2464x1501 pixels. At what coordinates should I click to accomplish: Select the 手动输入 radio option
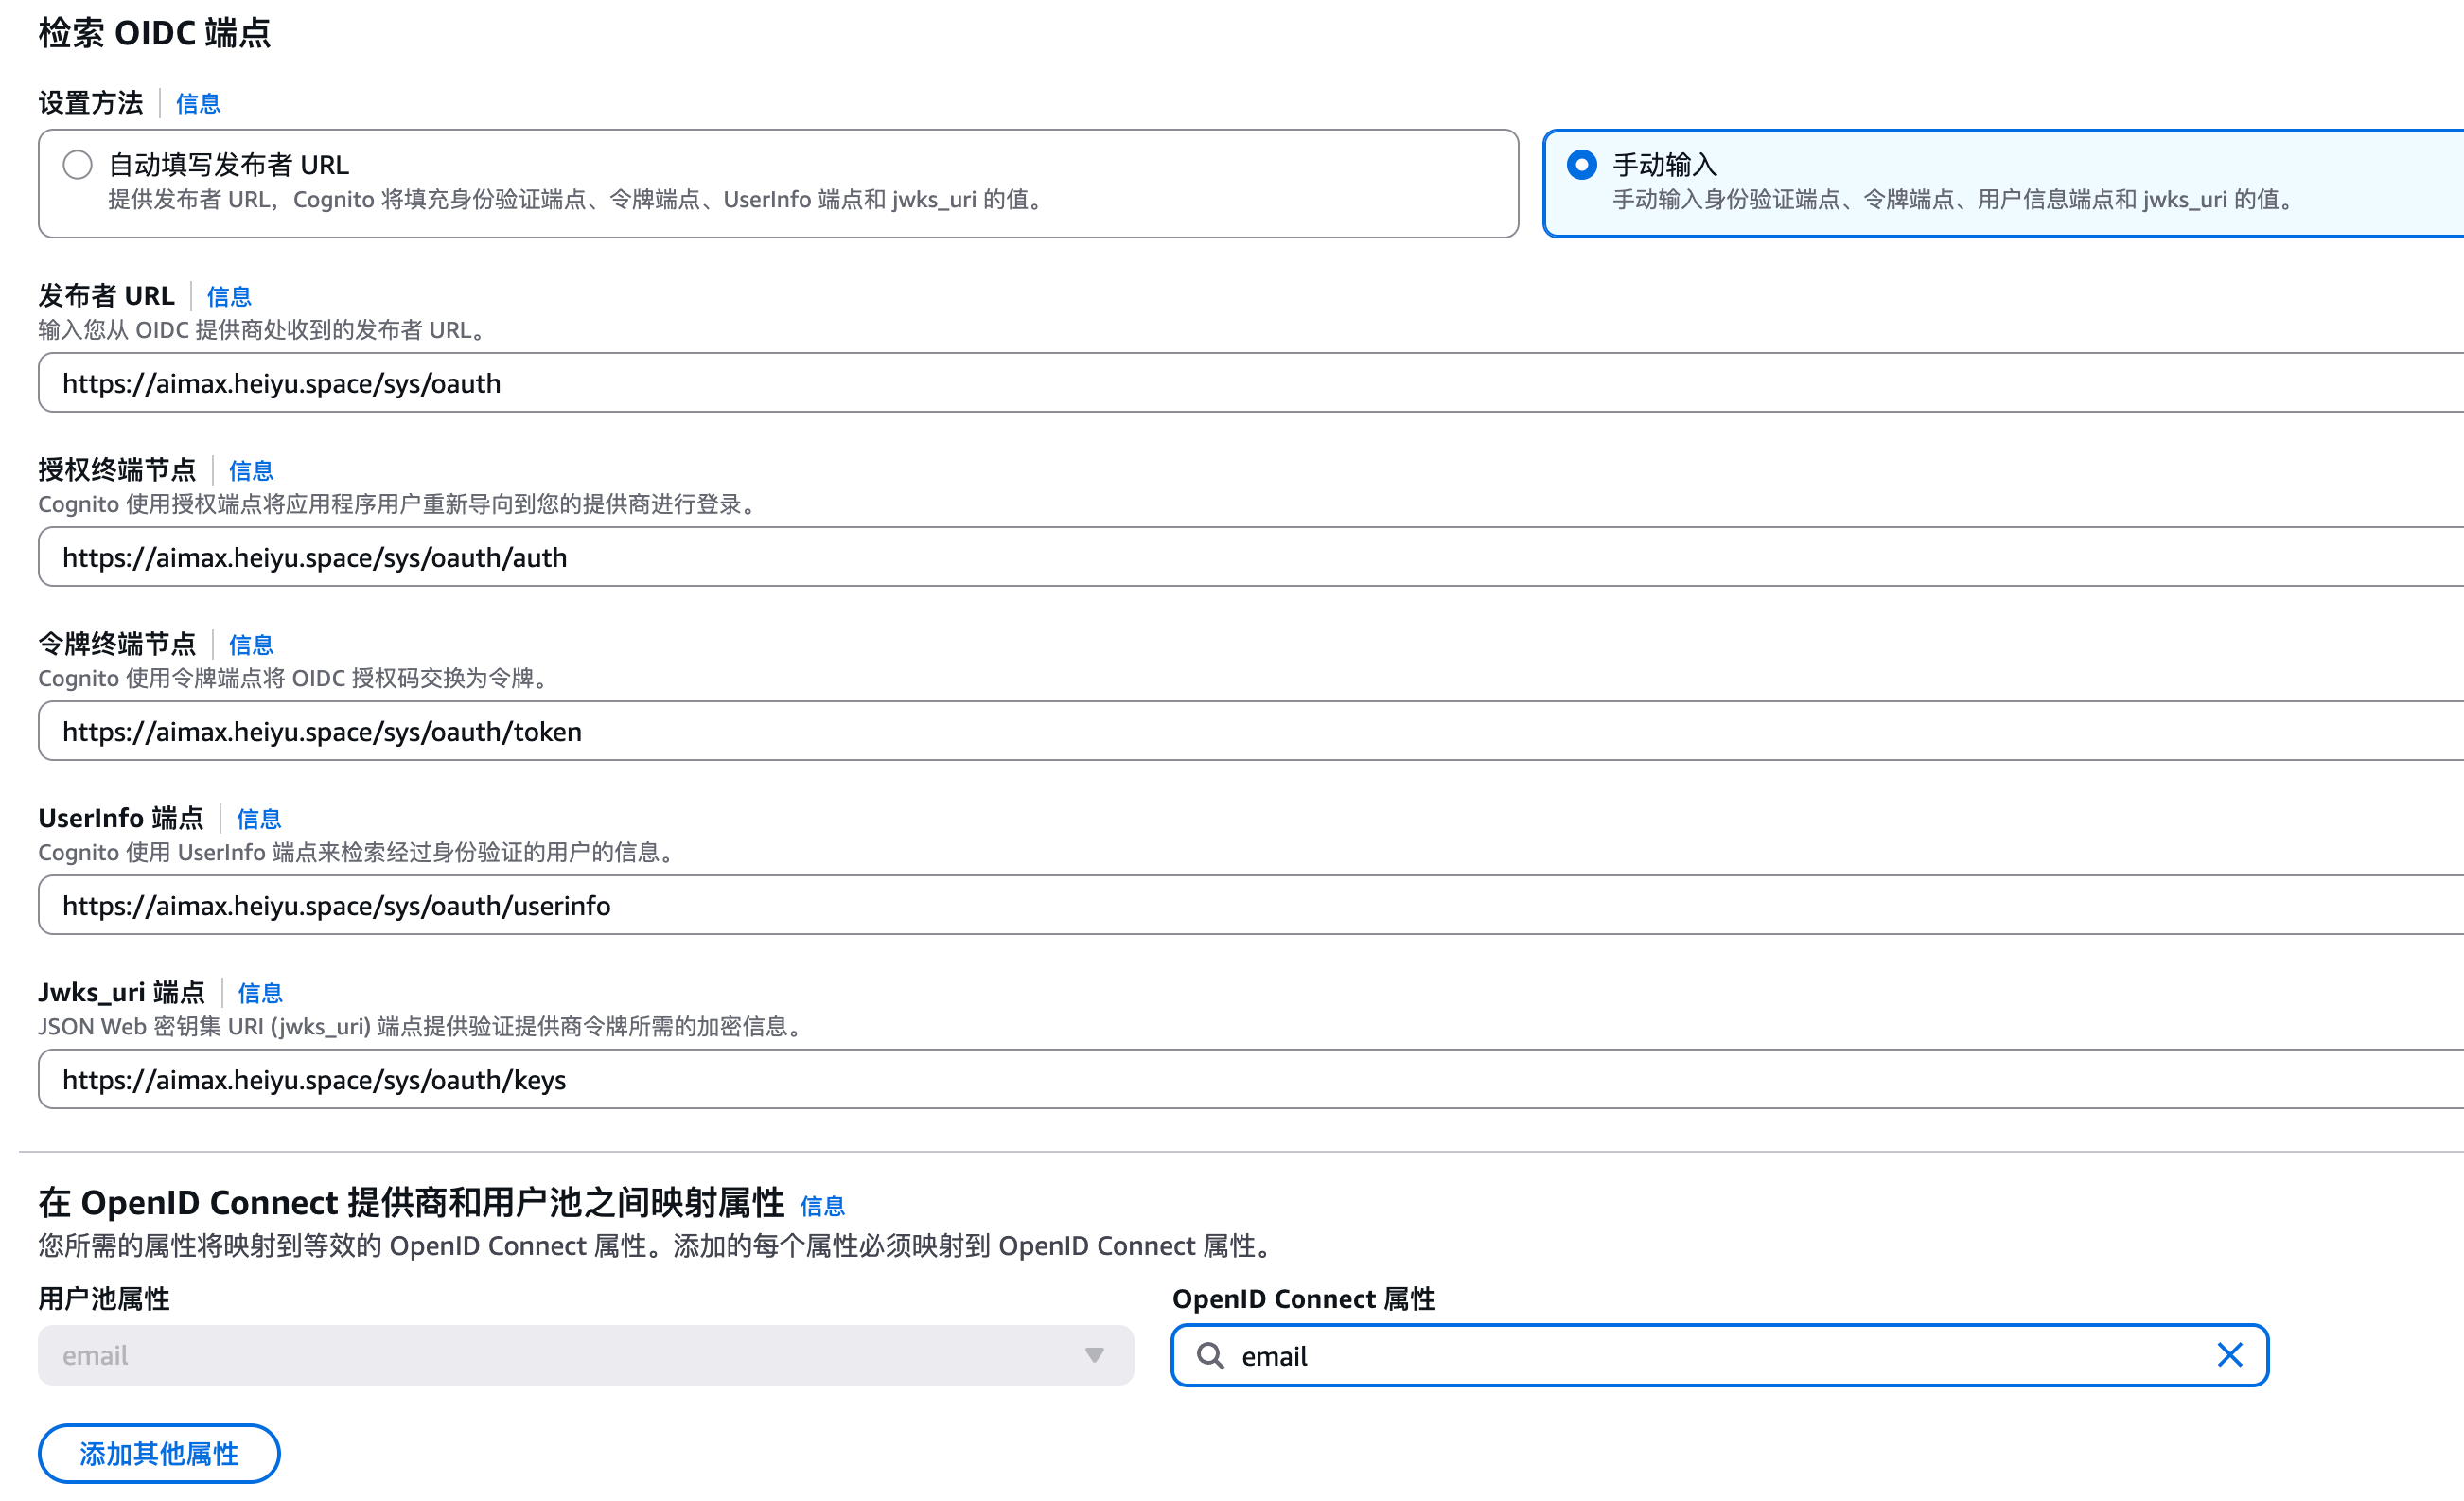[1581, 165]
